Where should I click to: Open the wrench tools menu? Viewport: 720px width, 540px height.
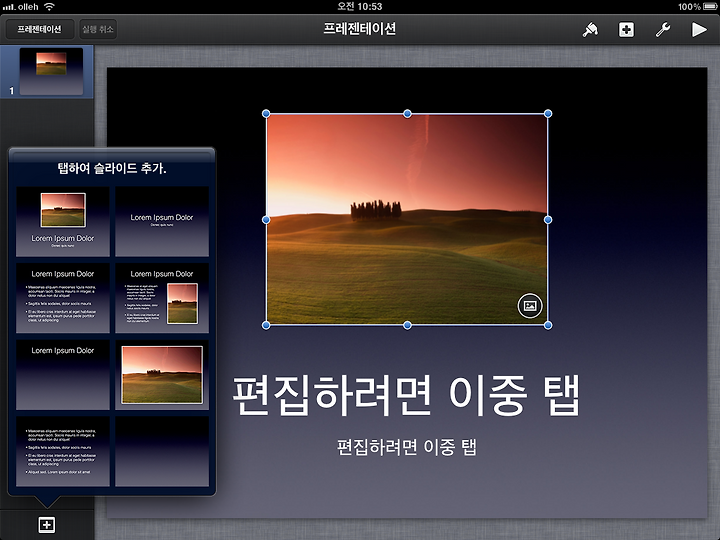coord(663,30)
